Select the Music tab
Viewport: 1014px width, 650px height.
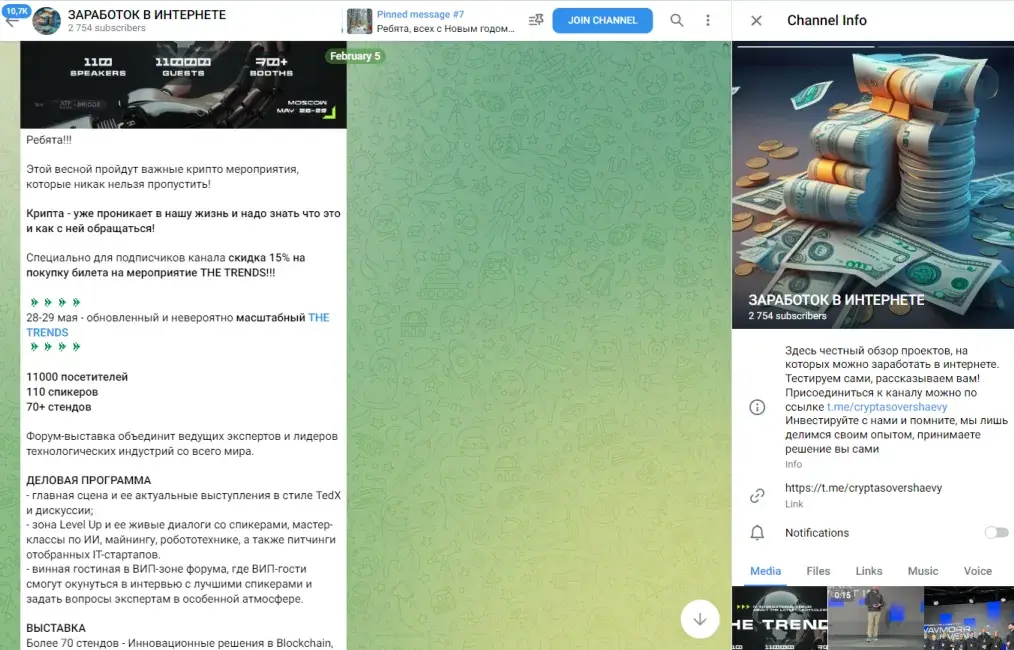coord(923,571)
